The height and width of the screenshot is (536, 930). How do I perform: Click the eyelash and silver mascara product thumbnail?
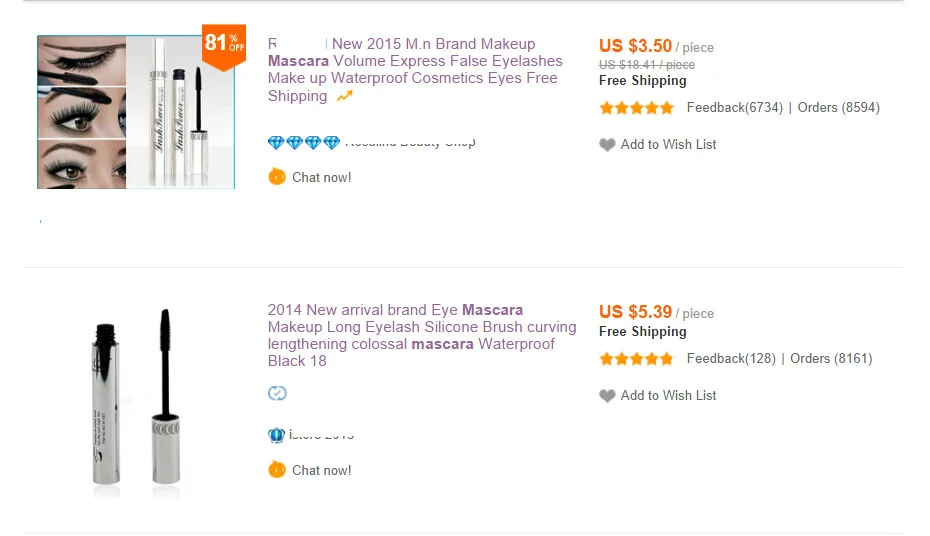point(135,112)
